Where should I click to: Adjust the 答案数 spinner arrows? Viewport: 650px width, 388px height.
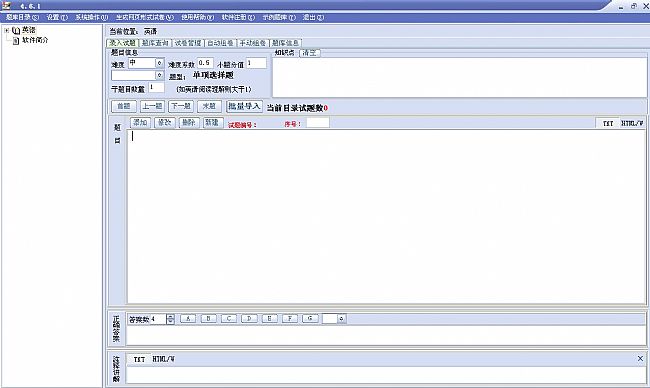coord(170,319)
